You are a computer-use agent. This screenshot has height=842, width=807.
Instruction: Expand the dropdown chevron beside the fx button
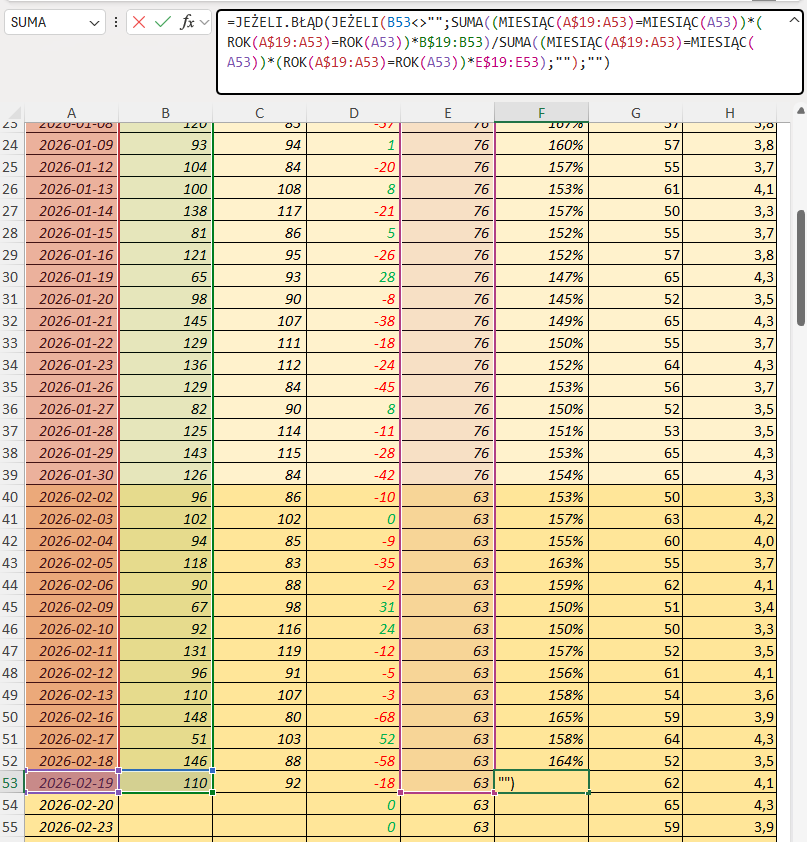204,23
